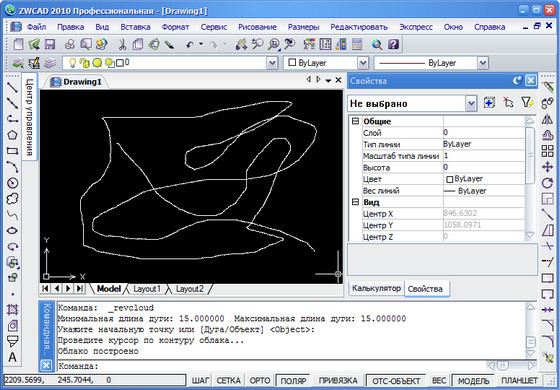The width and height of the screenshot is (560, 390).
Task: Select the Move tool in the modify toolbar
Action: click(x=548, y=167)
